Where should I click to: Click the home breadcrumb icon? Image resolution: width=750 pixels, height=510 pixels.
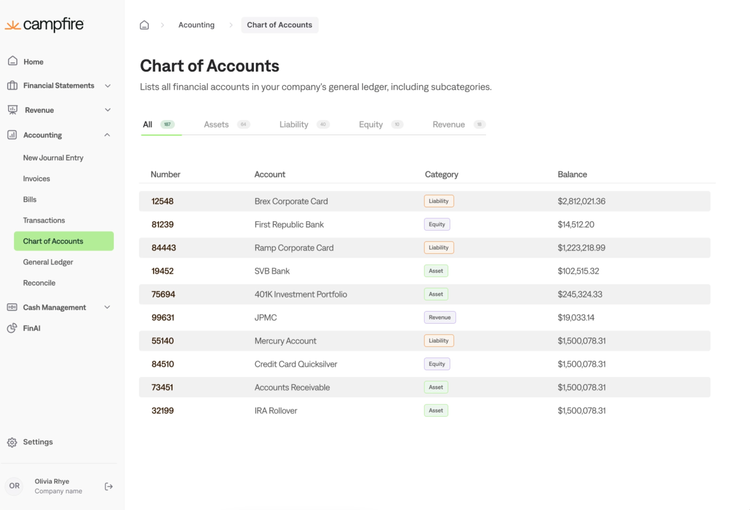[144, 25]
